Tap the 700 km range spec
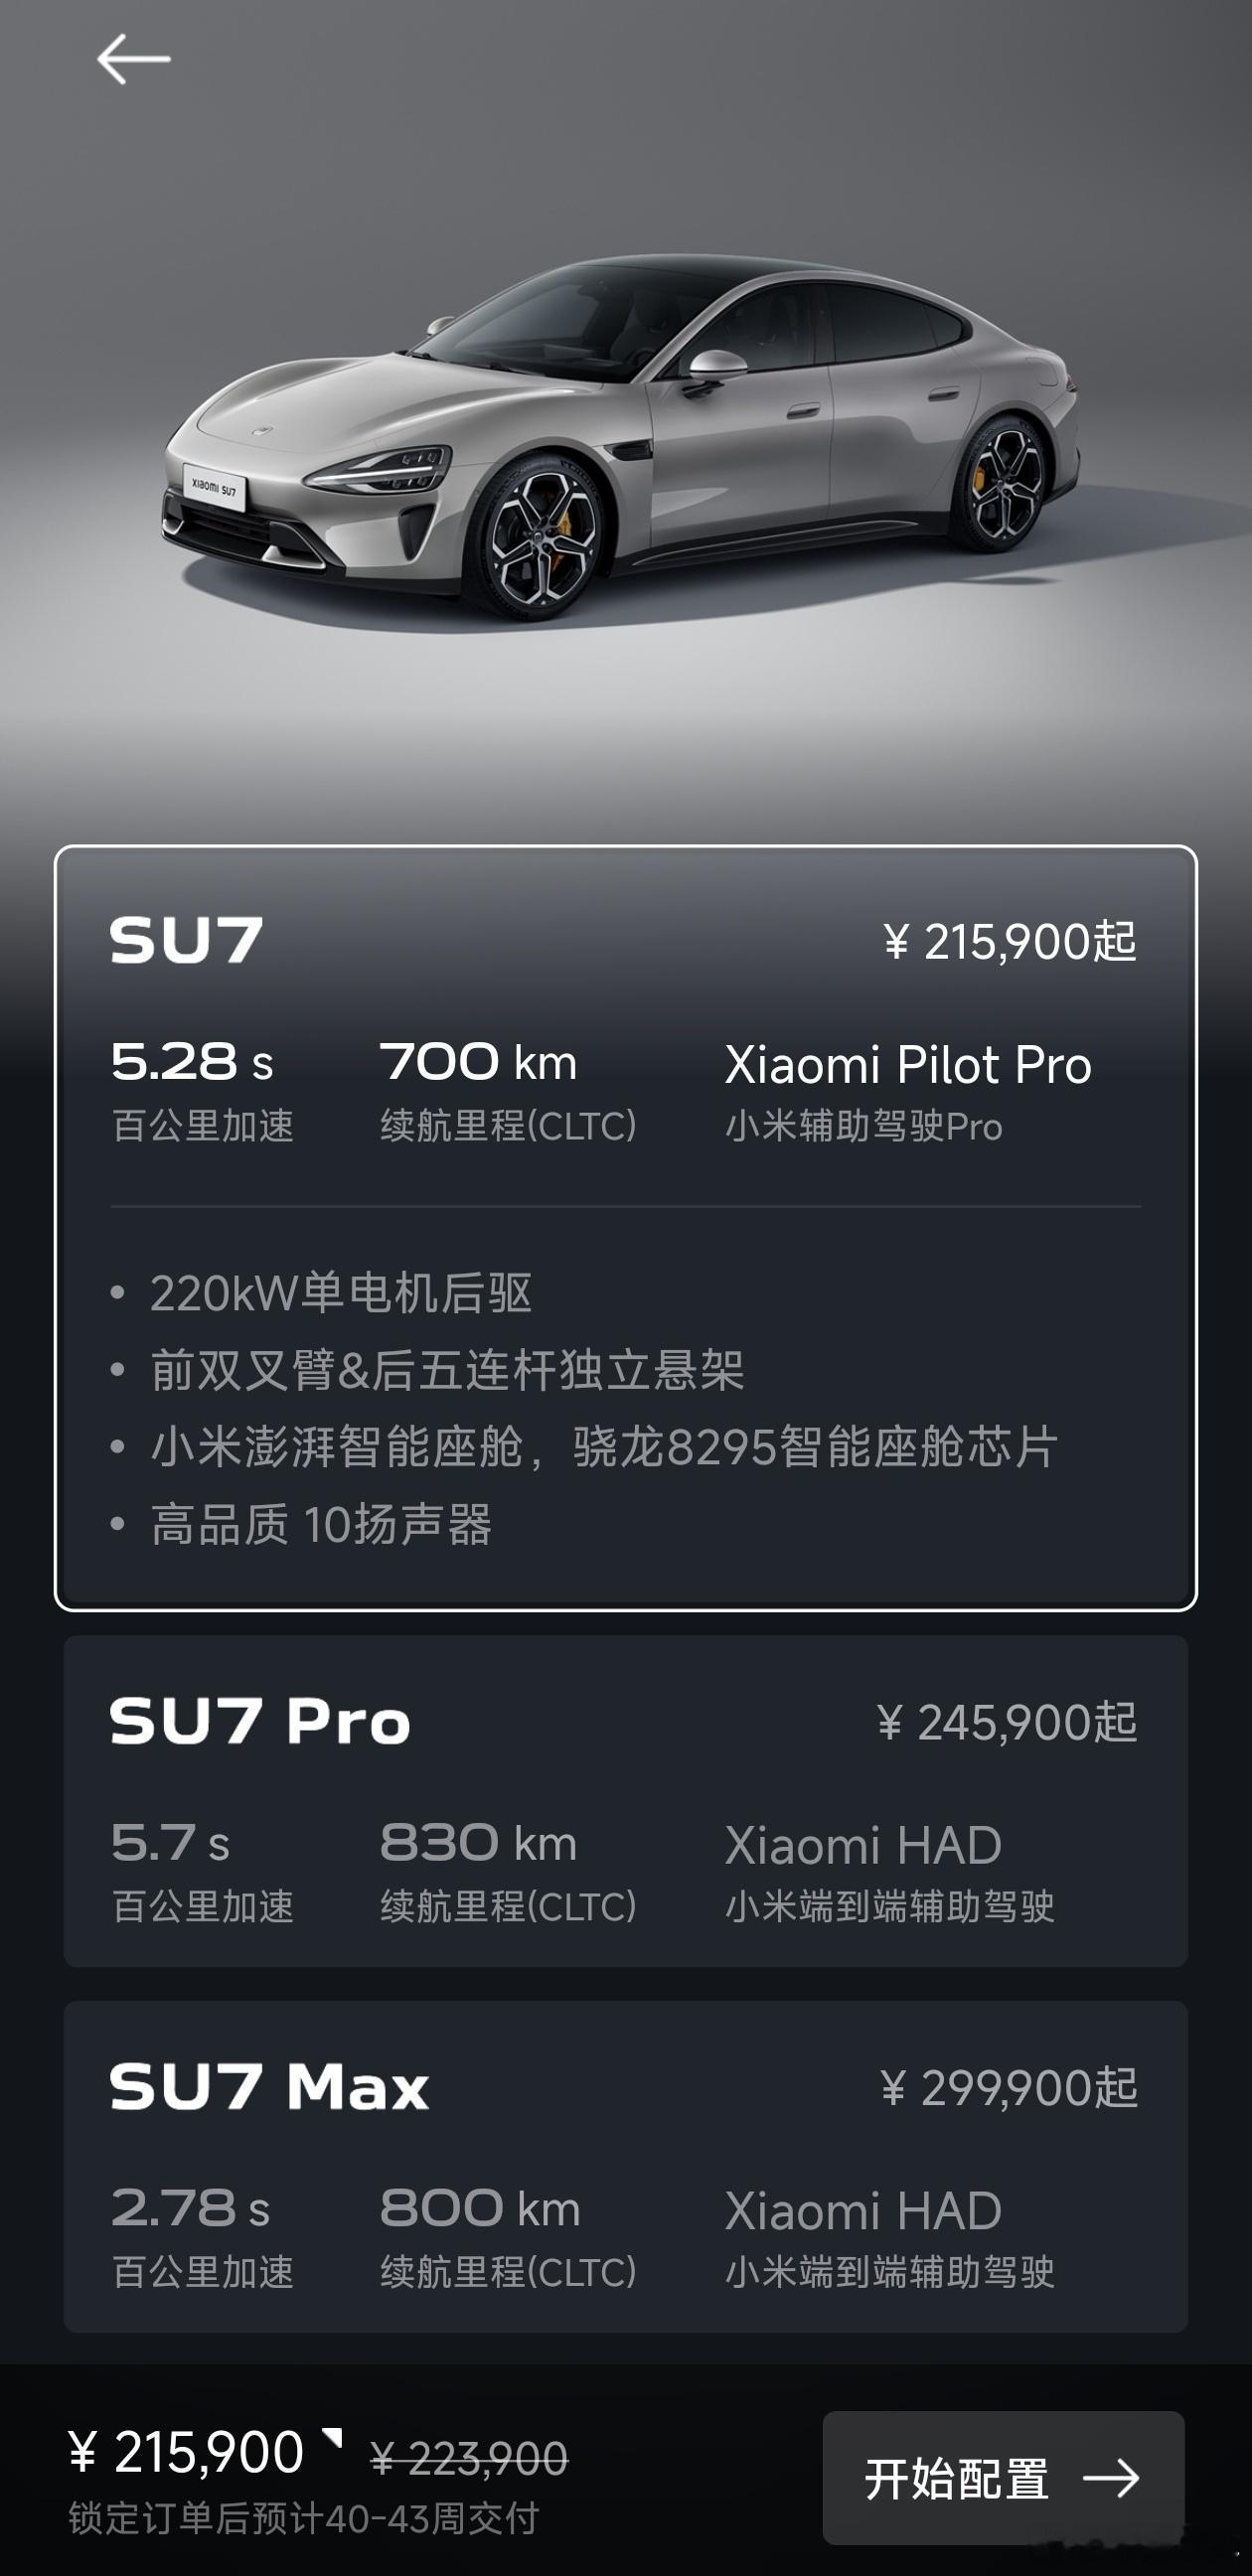 click(479, 1062)
